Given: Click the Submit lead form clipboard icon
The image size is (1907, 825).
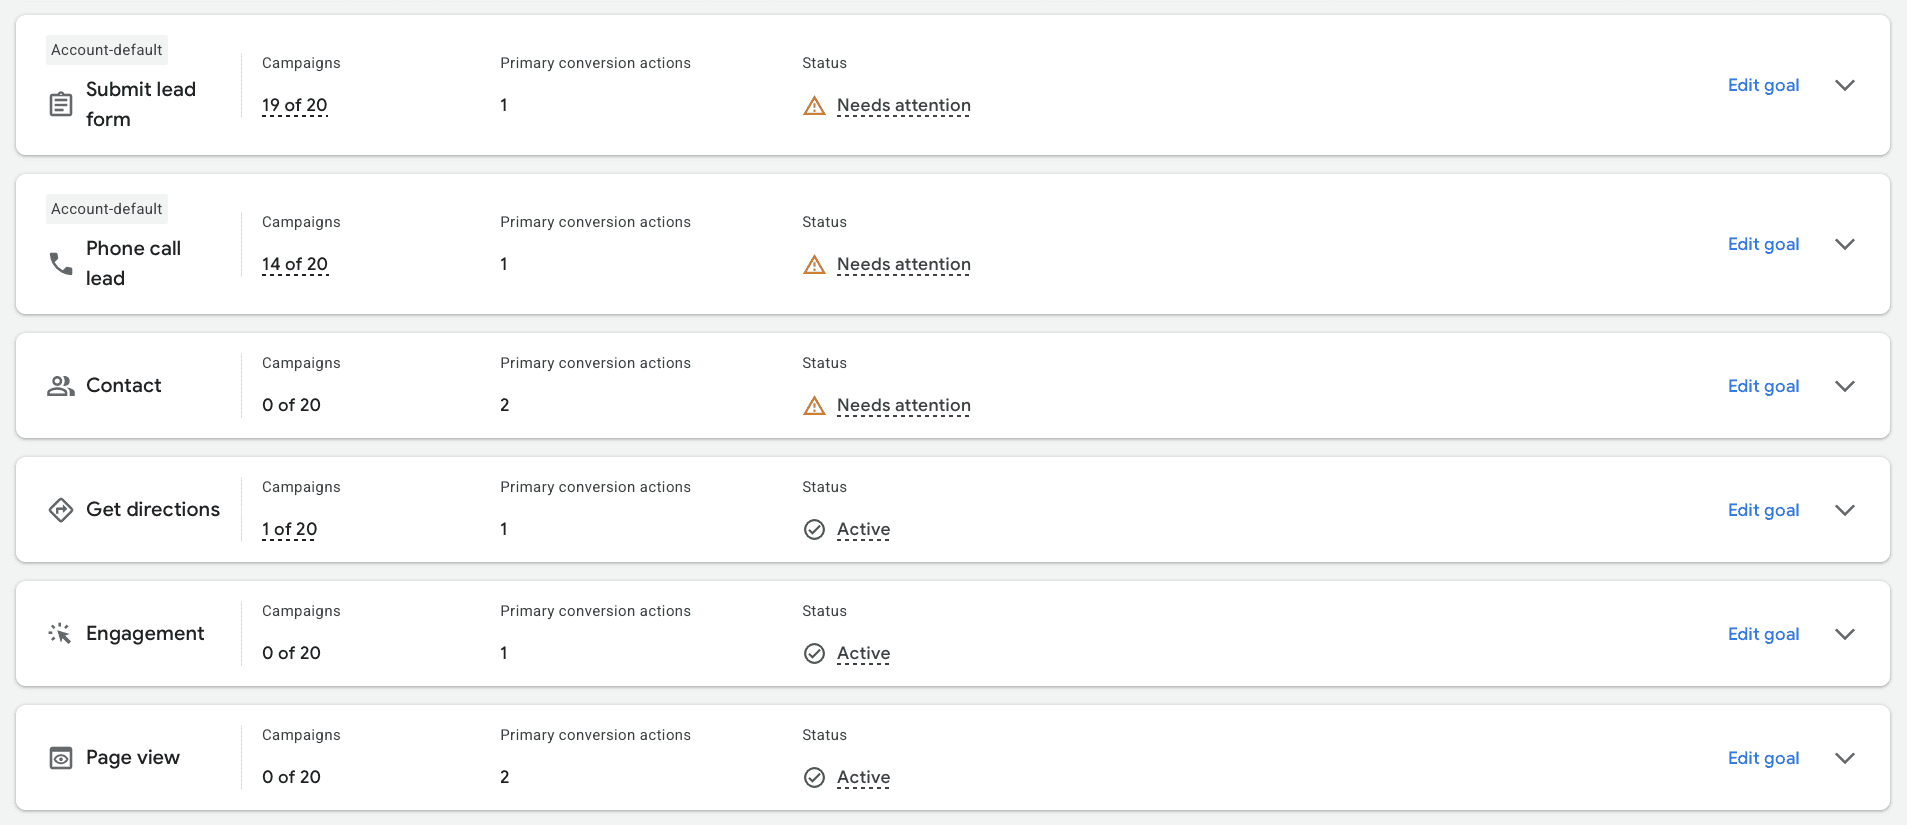Looking at the screenshot, I should (x=61, y=104).
